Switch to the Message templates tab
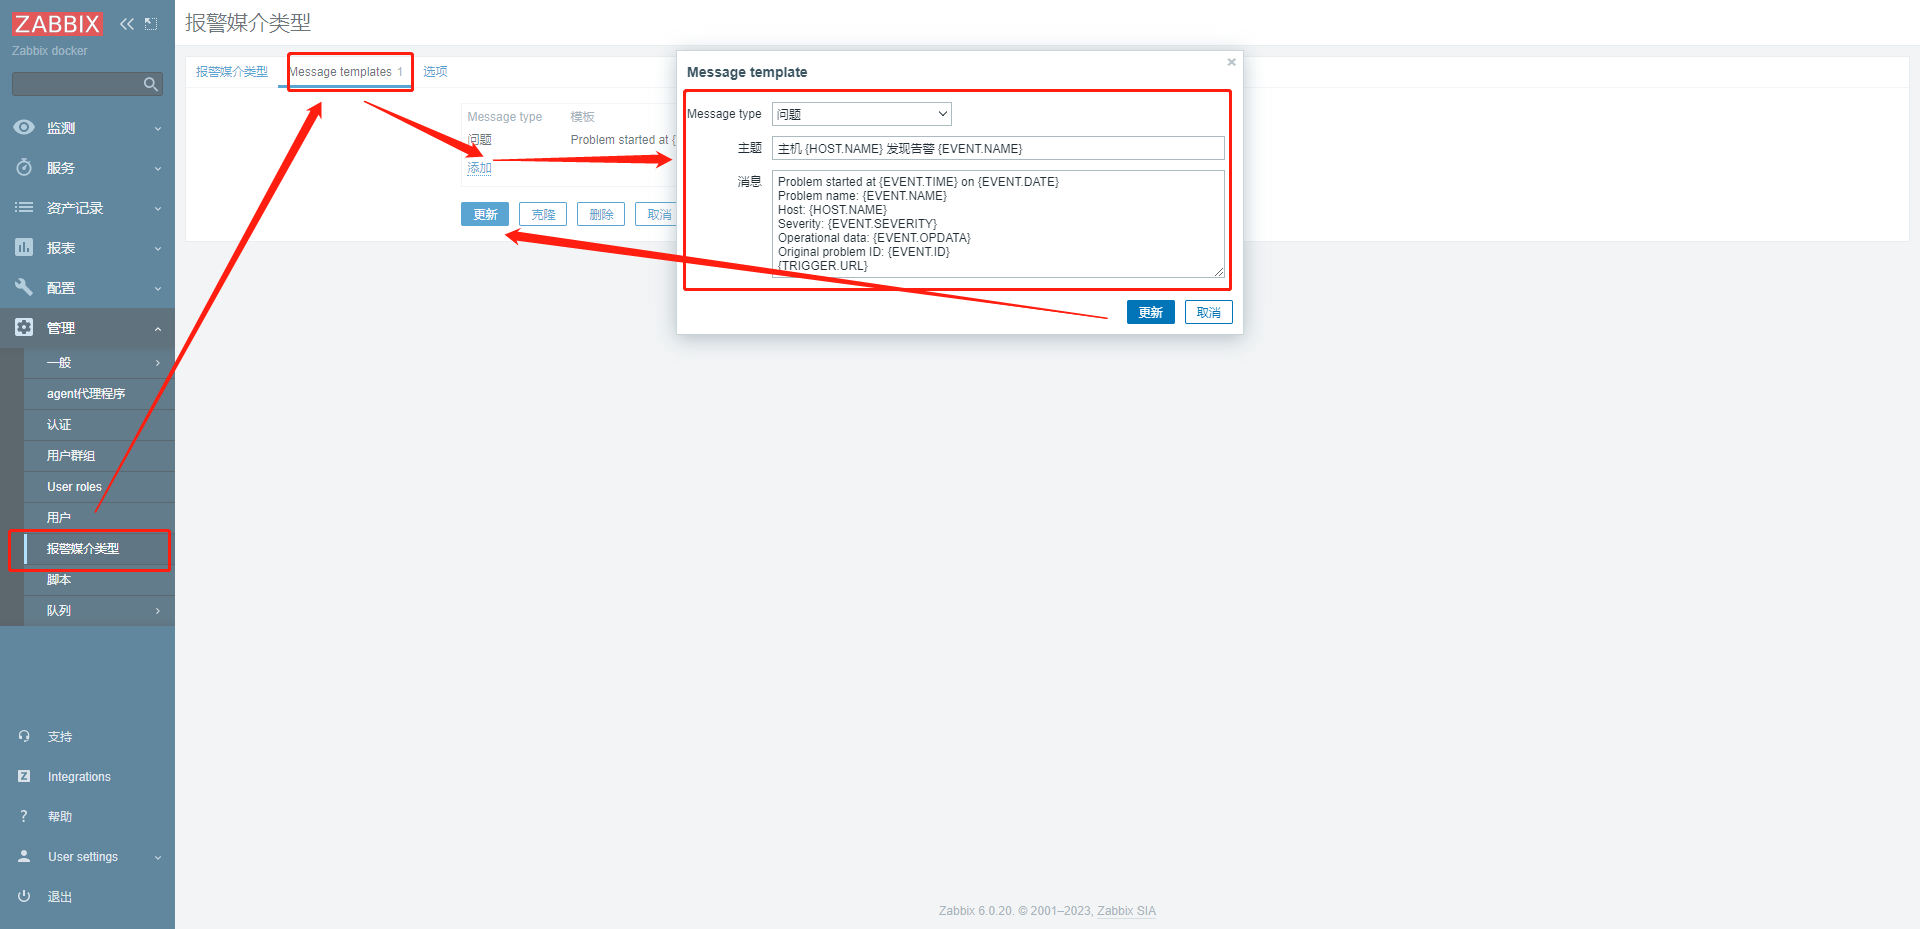 click(346, 72)
